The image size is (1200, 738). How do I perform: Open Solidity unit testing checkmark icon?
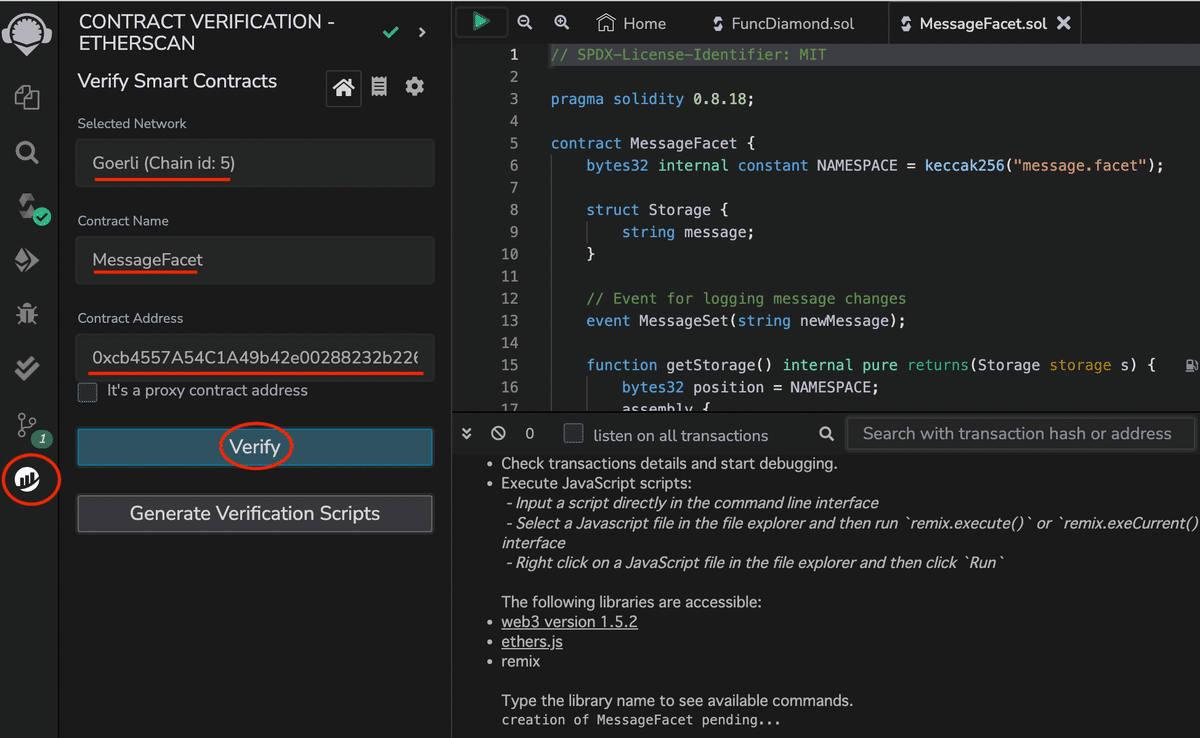click(28, 369)
